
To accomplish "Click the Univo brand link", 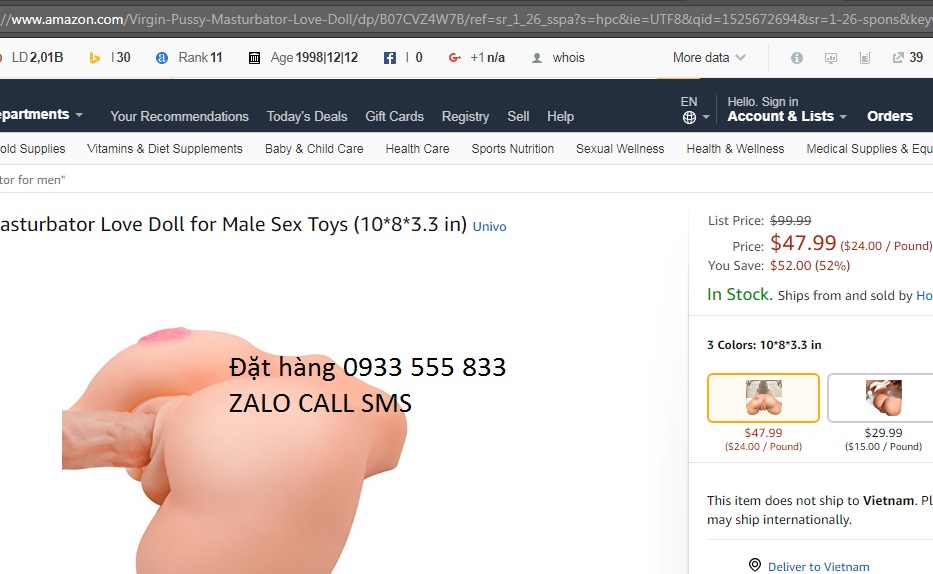I will pyautogui.click(x=489, y=227).
